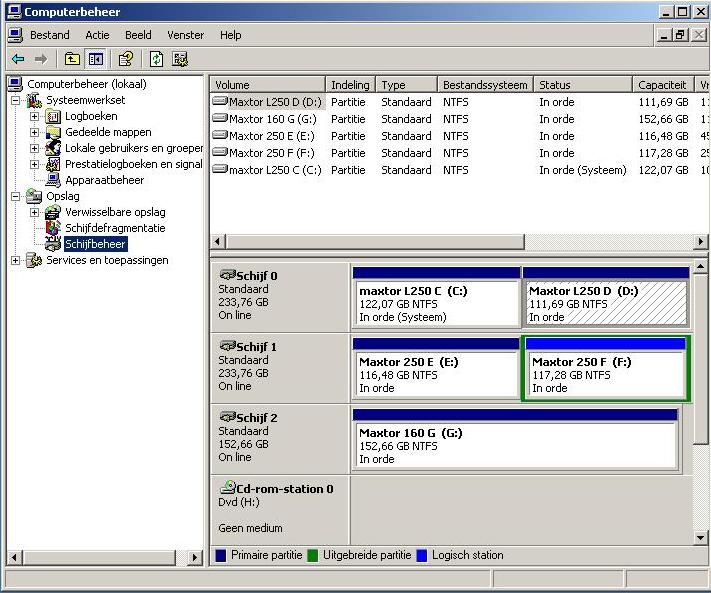Select the Schijfbeheer tree item

point(95,244)
